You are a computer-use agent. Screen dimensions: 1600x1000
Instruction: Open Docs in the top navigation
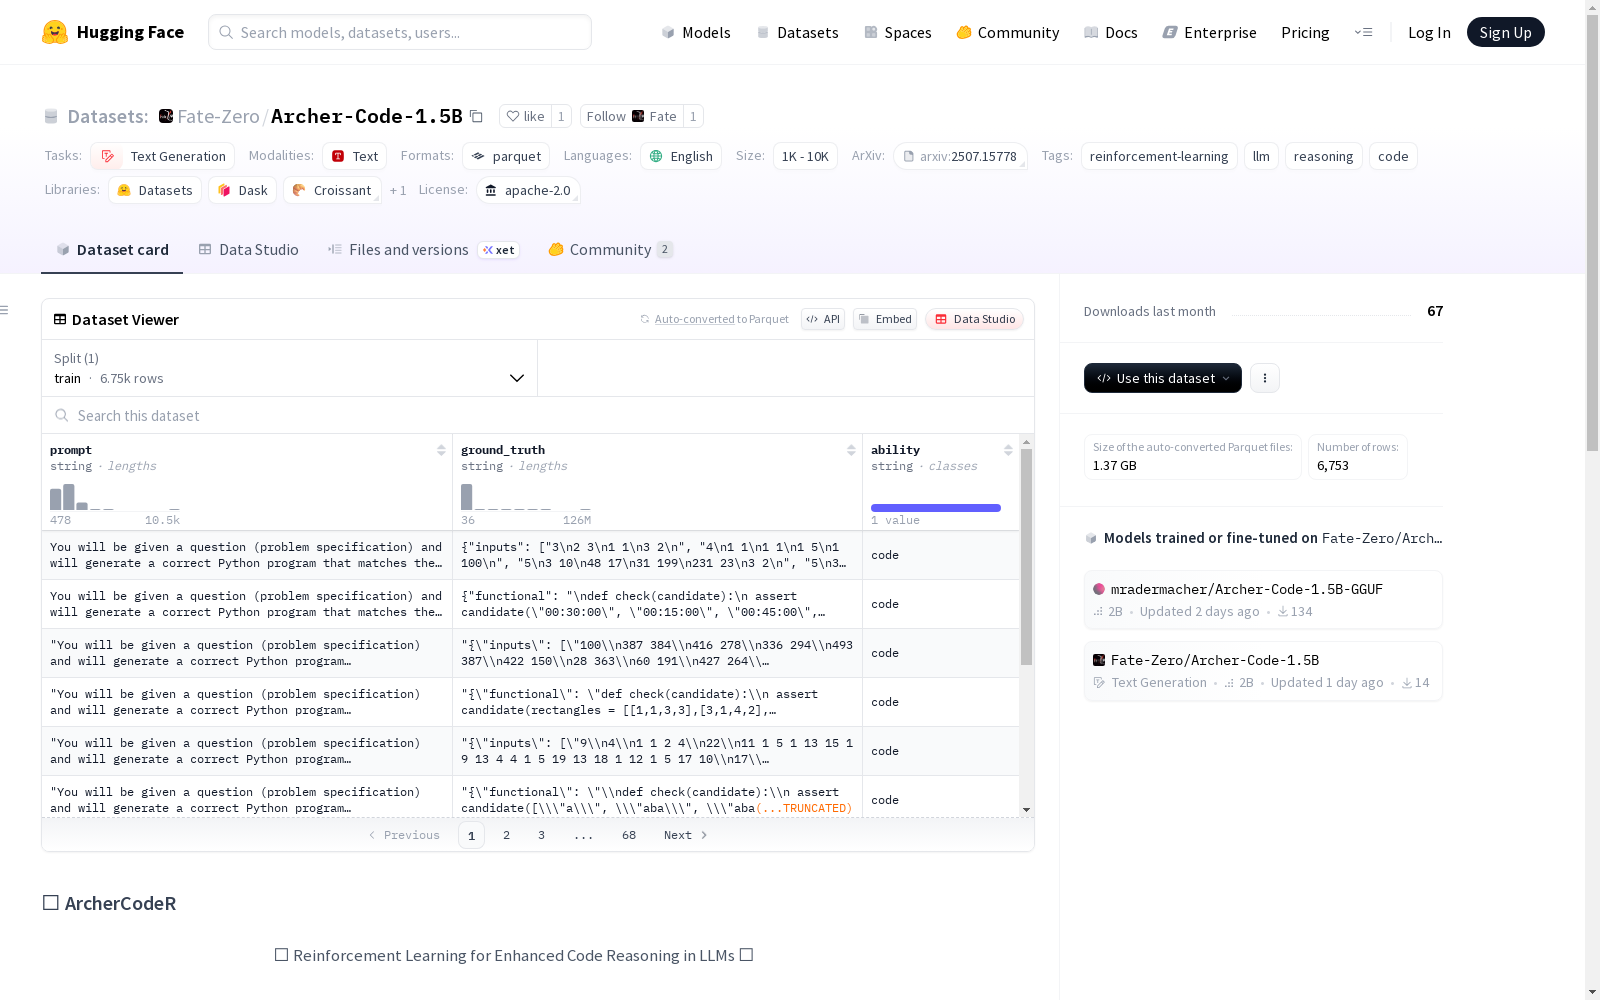[x=1111, y=32]
